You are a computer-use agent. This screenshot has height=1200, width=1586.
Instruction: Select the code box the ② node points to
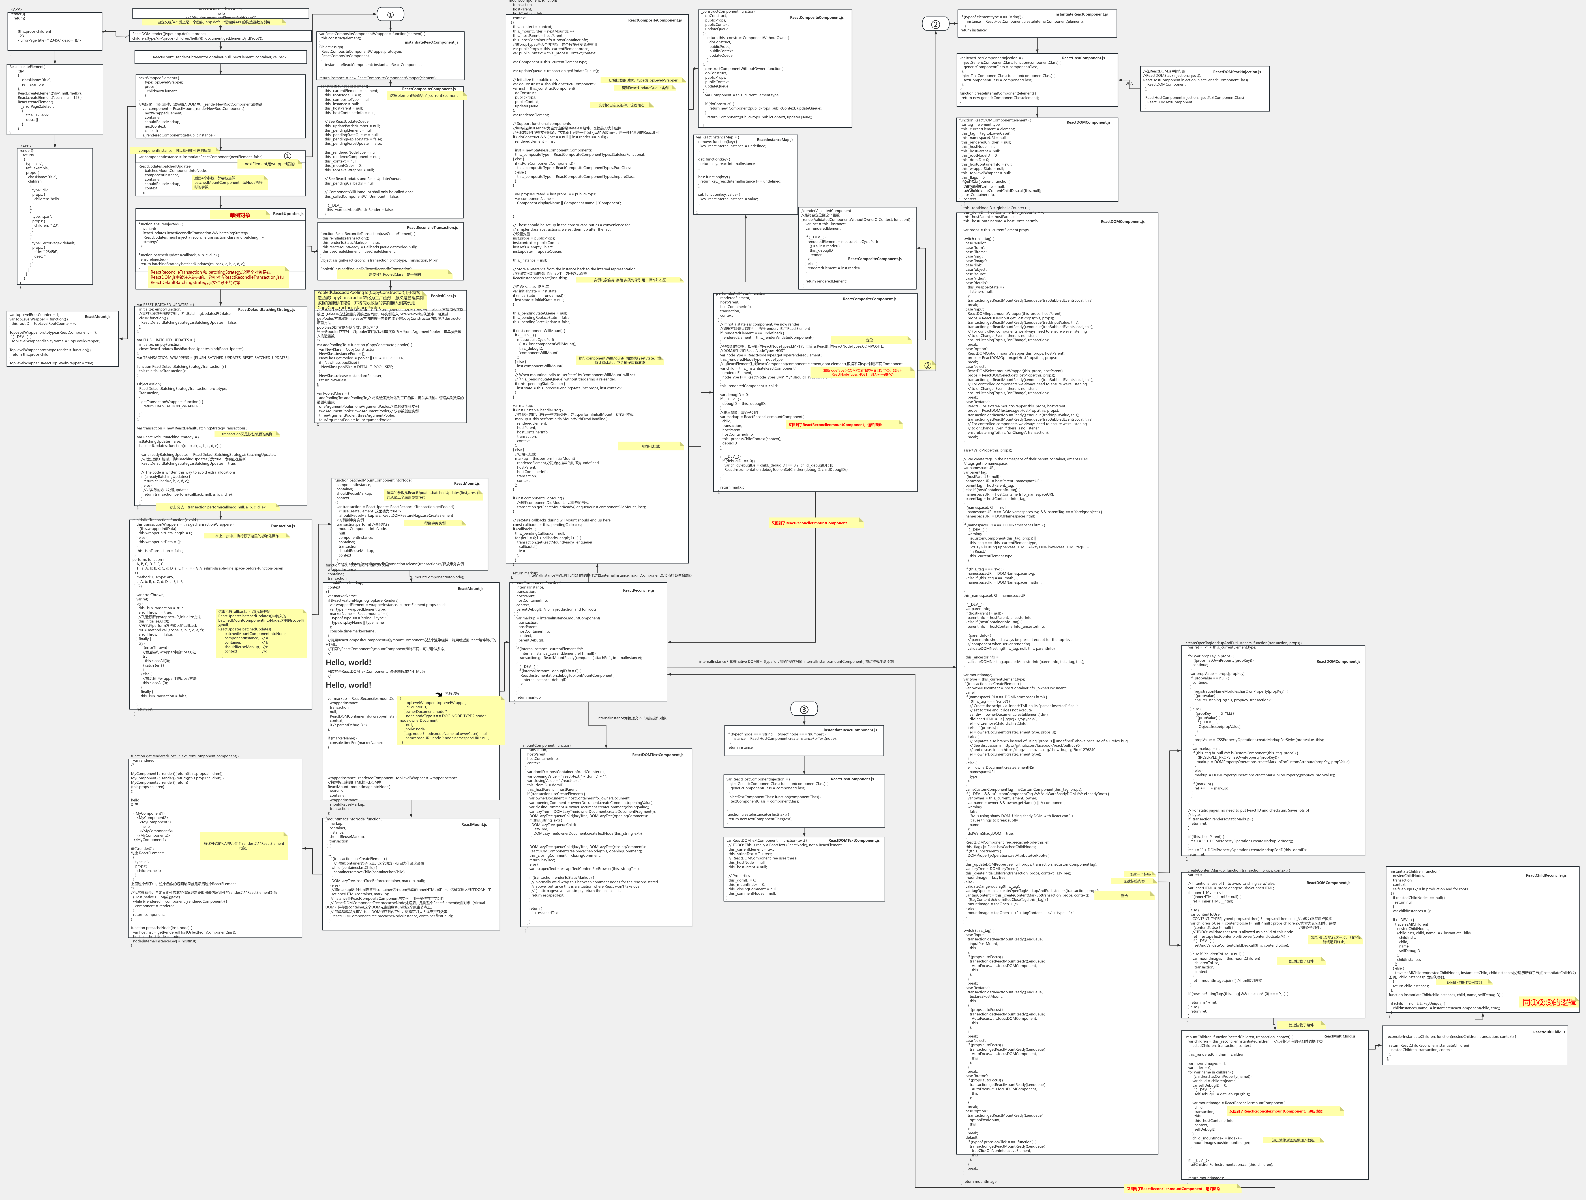click(x=1037, y=24)
